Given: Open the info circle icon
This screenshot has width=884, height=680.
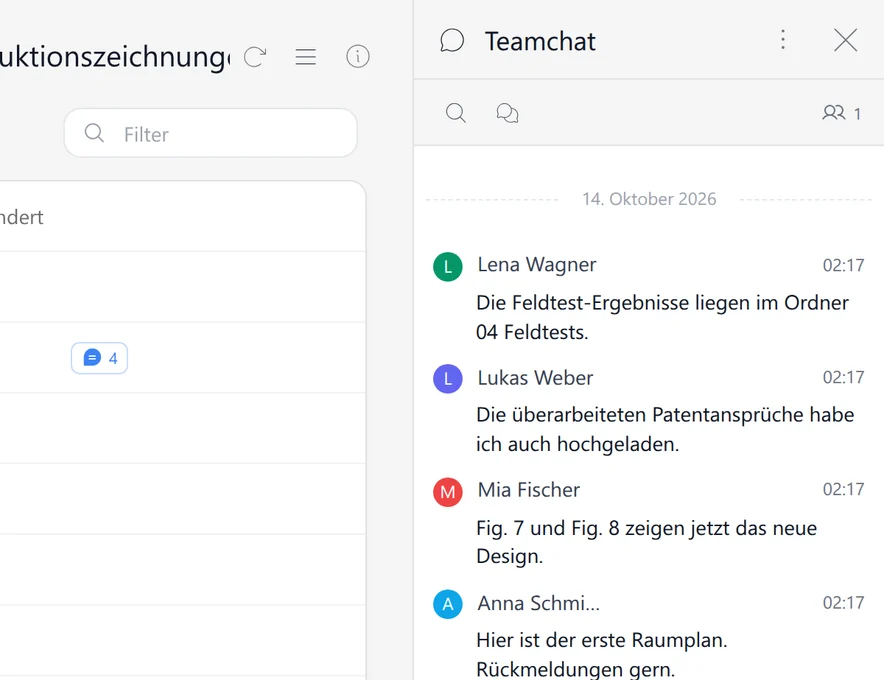Looking at the screenshot, I should pyautogui.click(x=357, y=56).
